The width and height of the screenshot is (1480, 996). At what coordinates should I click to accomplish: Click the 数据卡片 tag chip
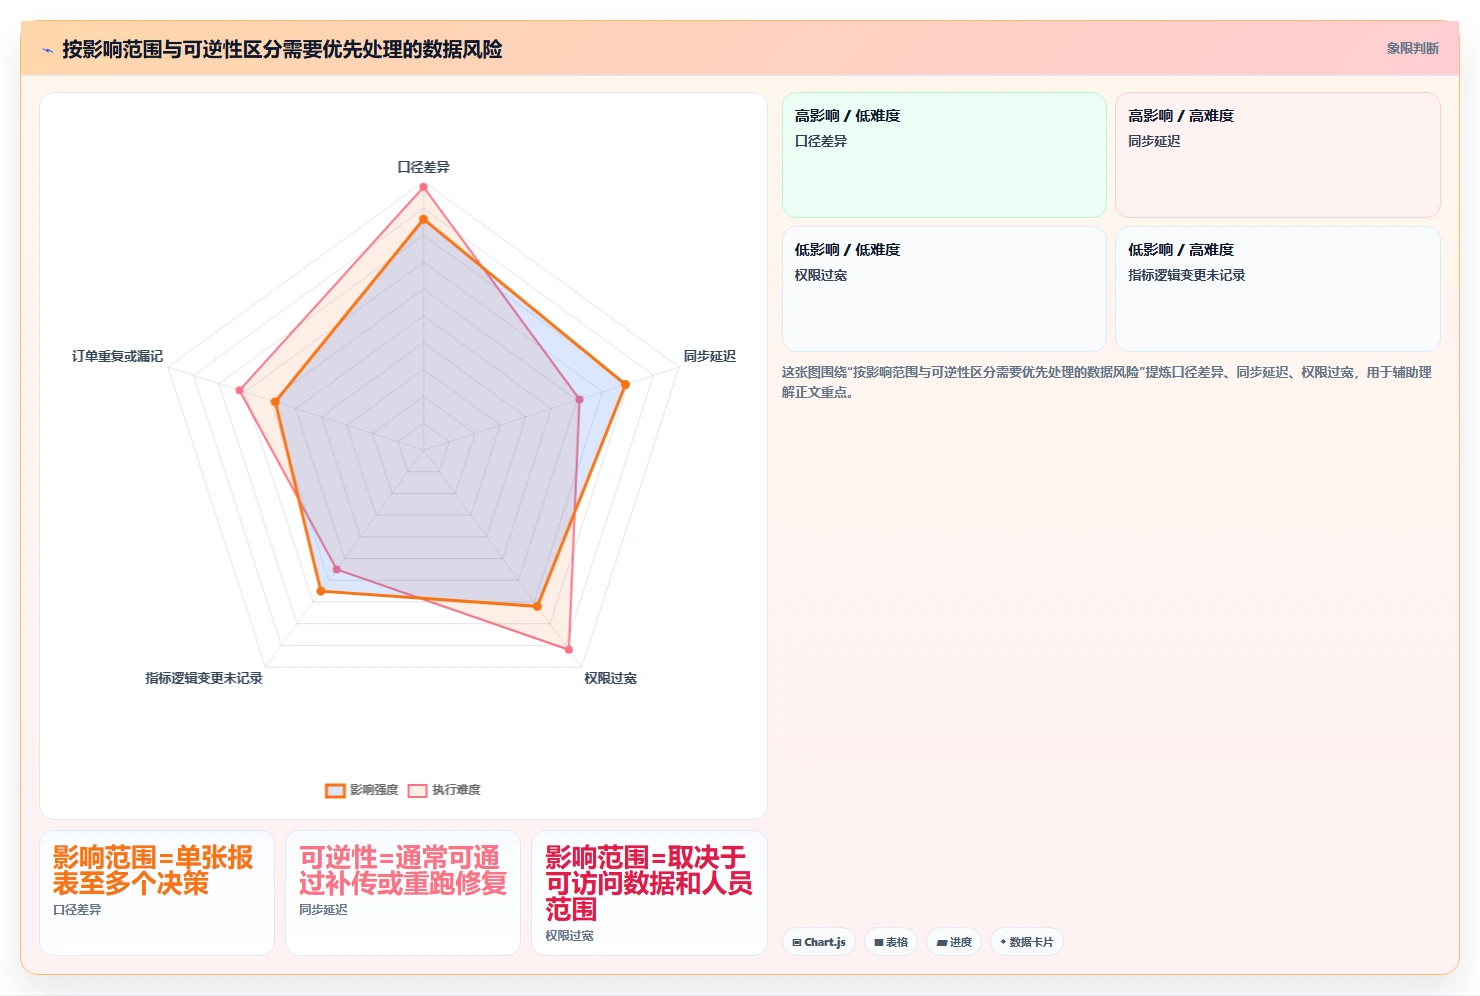click(1027, 942)
